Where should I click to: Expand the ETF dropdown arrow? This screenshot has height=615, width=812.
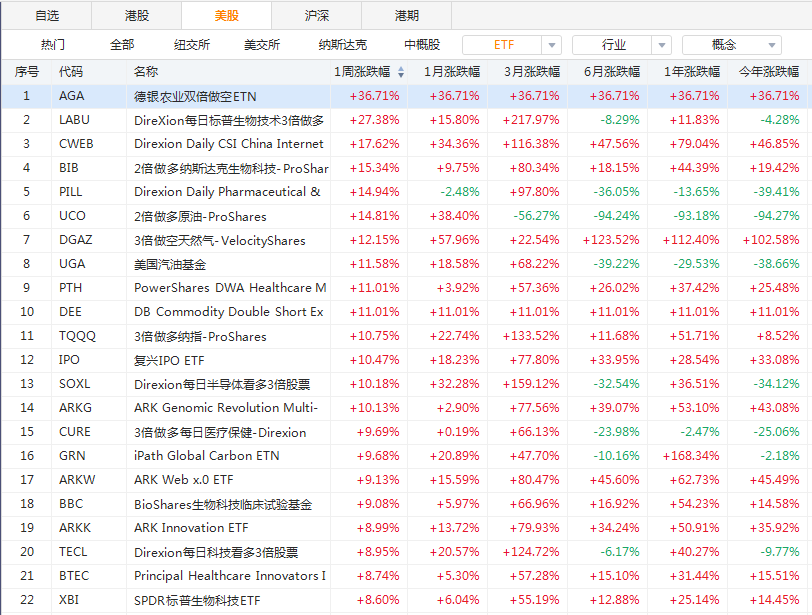pyautogui.click(x=552, y=45)
